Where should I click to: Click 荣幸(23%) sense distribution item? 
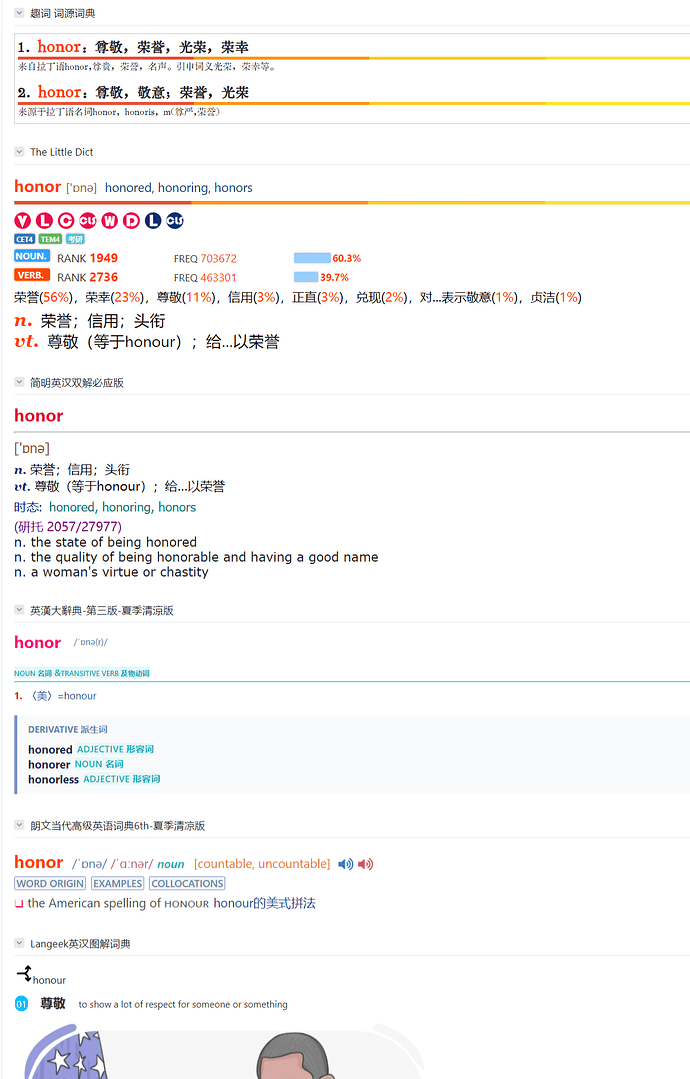[114, 297]
